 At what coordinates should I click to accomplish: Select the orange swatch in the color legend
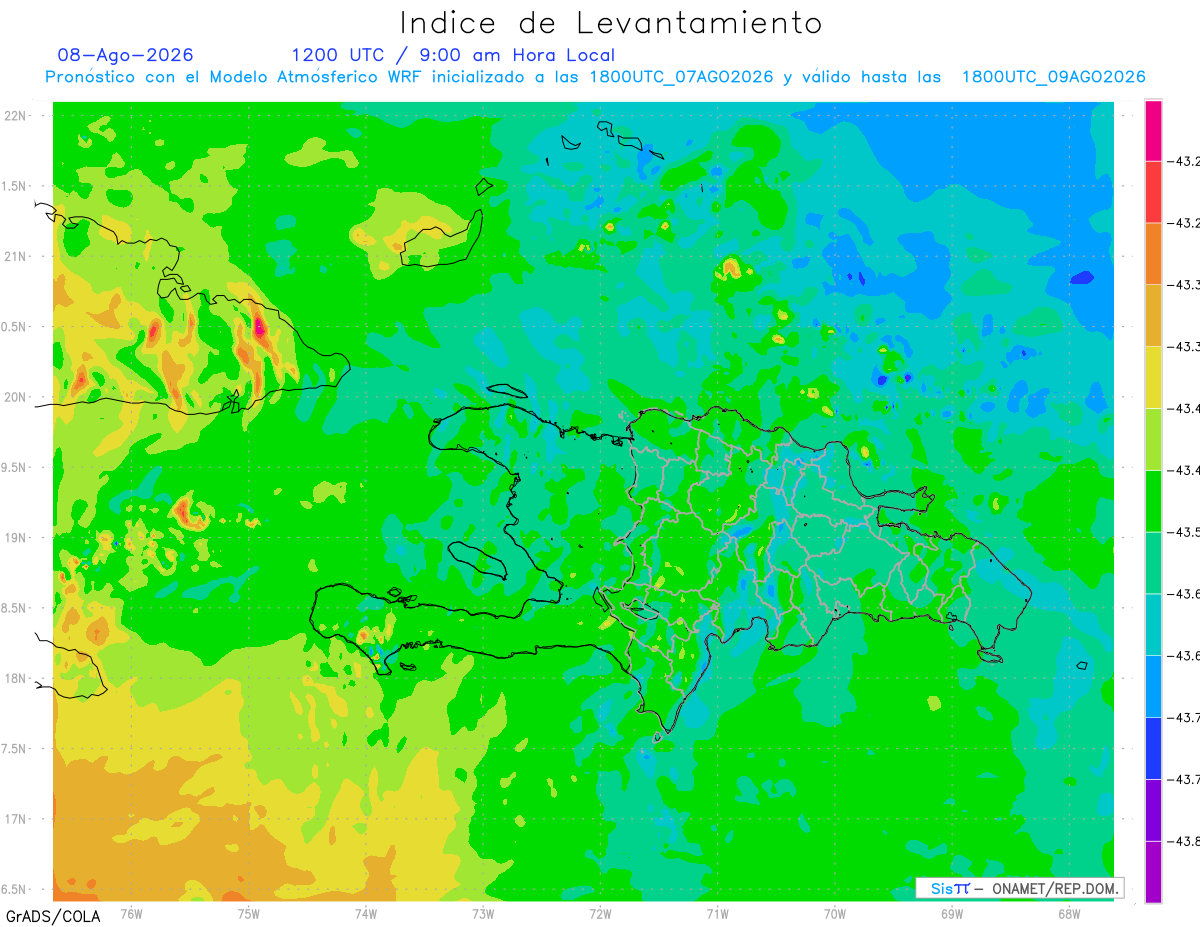[x=1153, y=254]
